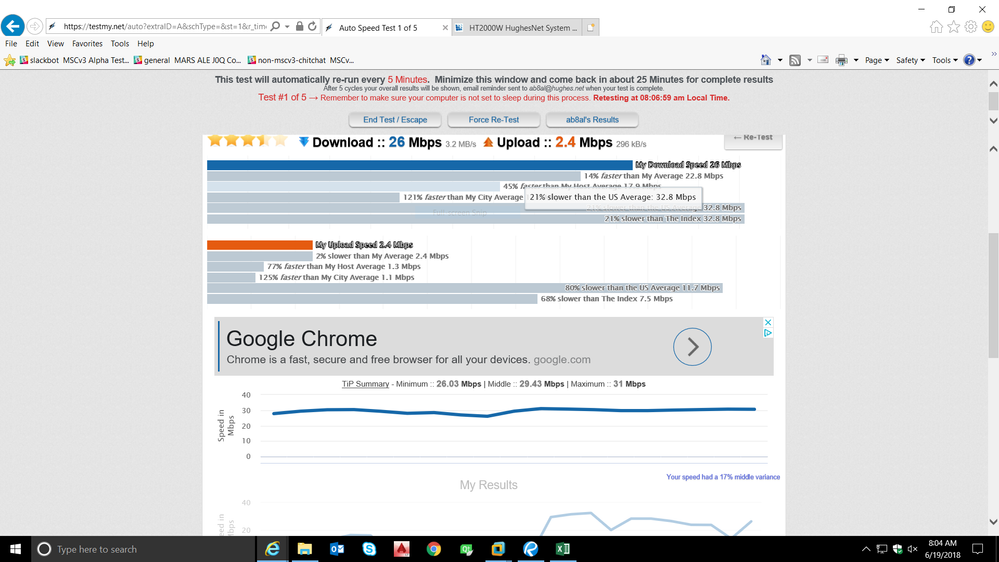Click the End Test / Escape button
The height and width of the screenshot is (562, 999).
(x=395, y=120)
